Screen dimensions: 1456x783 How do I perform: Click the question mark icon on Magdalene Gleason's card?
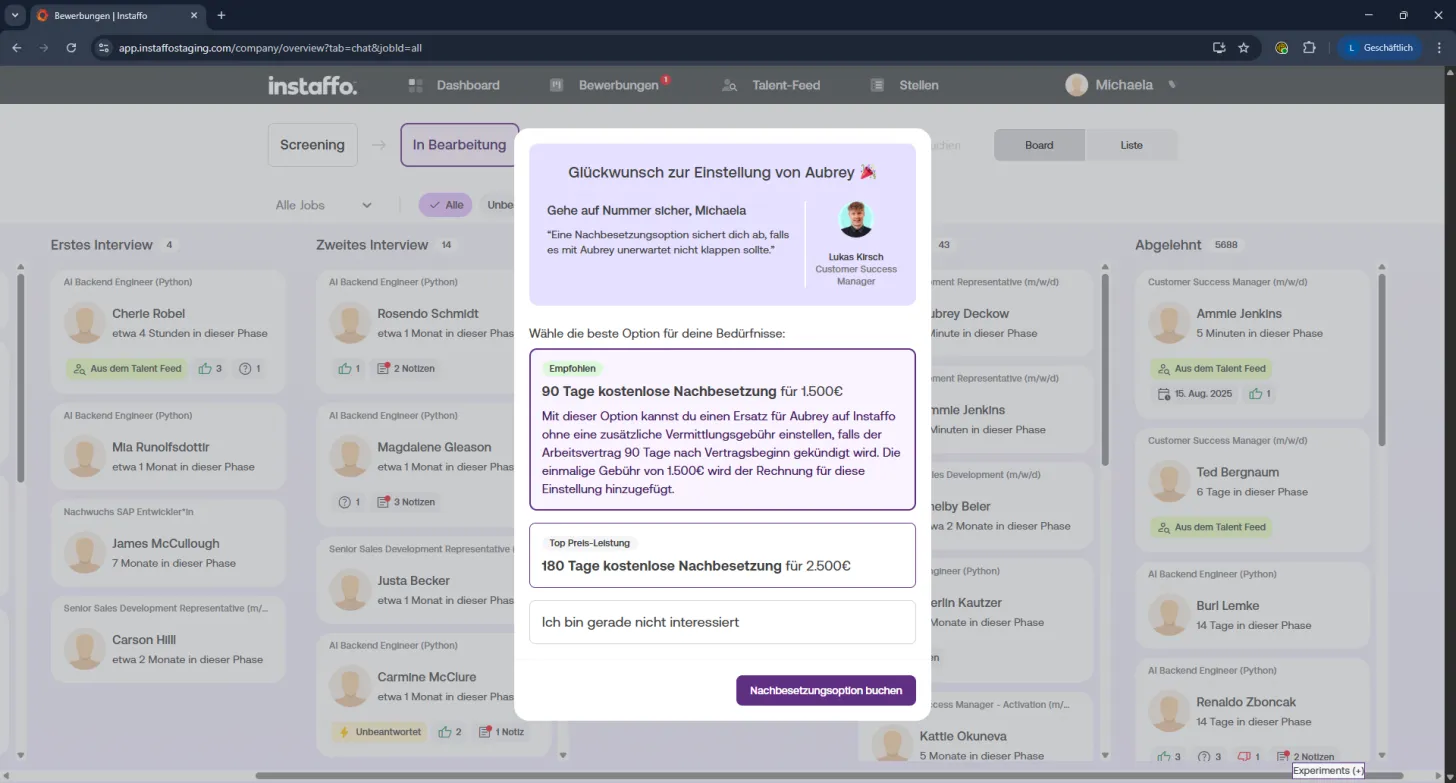(x=345, y=502)
